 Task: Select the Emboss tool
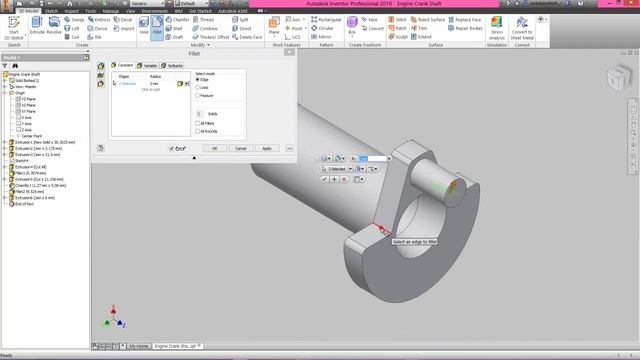[99, 20]
